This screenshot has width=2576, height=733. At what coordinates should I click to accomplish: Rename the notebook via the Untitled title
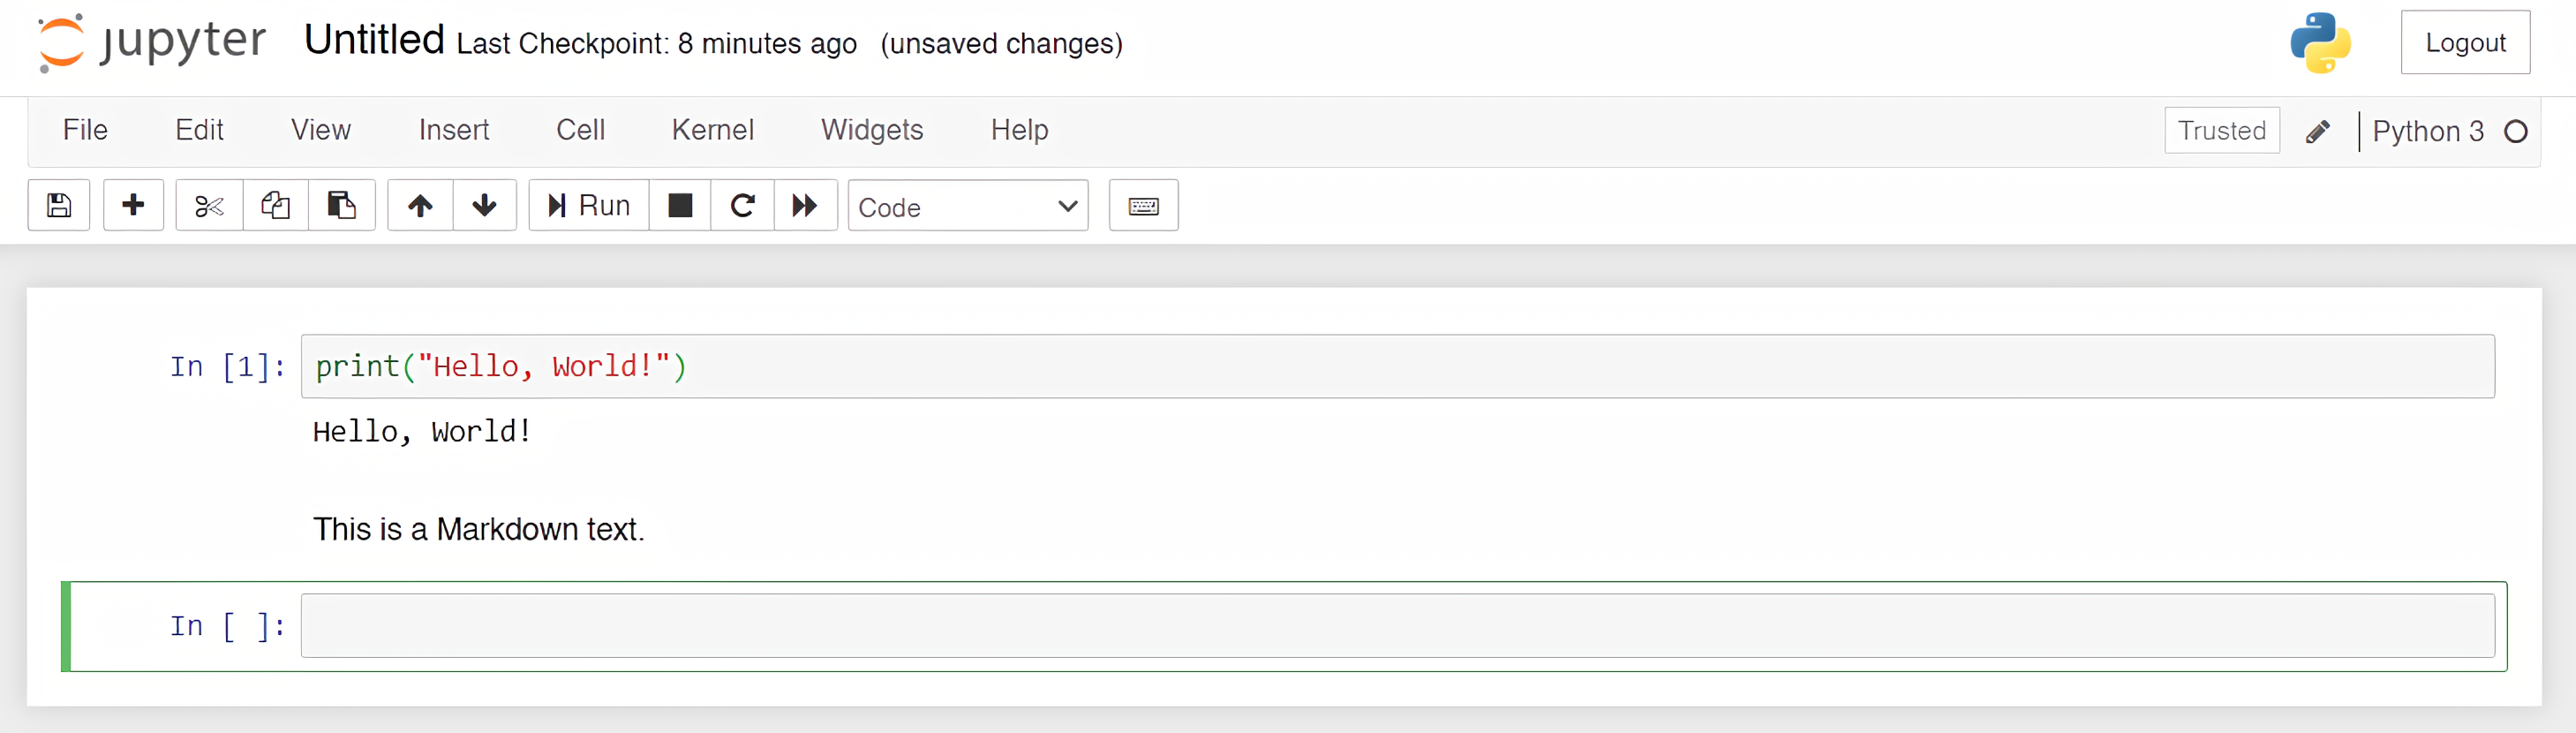coord(374,41)
